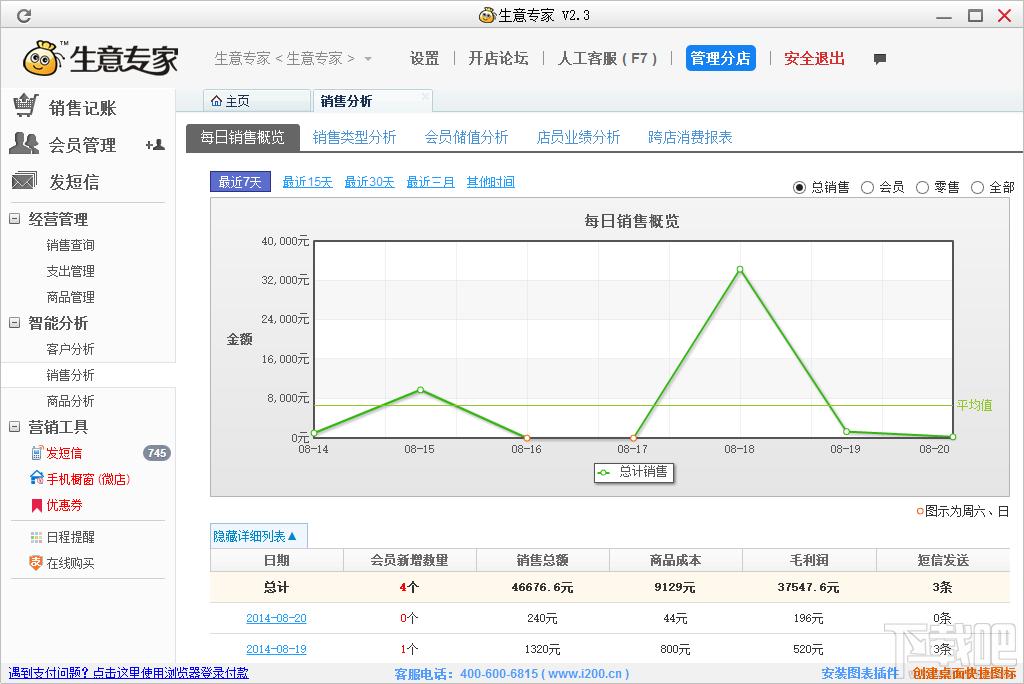This screenshot has width=1024, height=684.
Task: Click the 08-18 peak data point
Action: tap(740, 269)
